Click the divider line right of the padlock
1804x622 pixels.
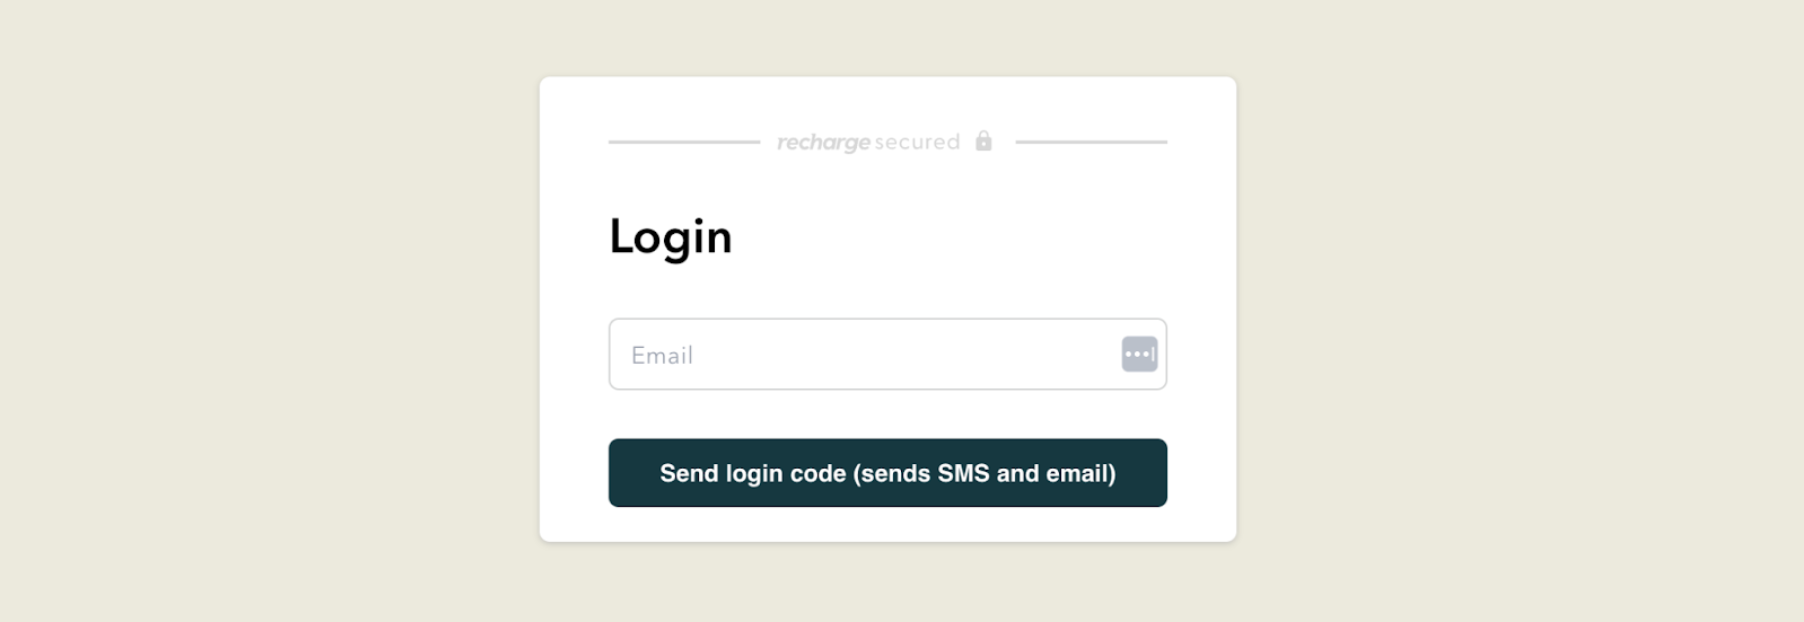click(1091, 142)
